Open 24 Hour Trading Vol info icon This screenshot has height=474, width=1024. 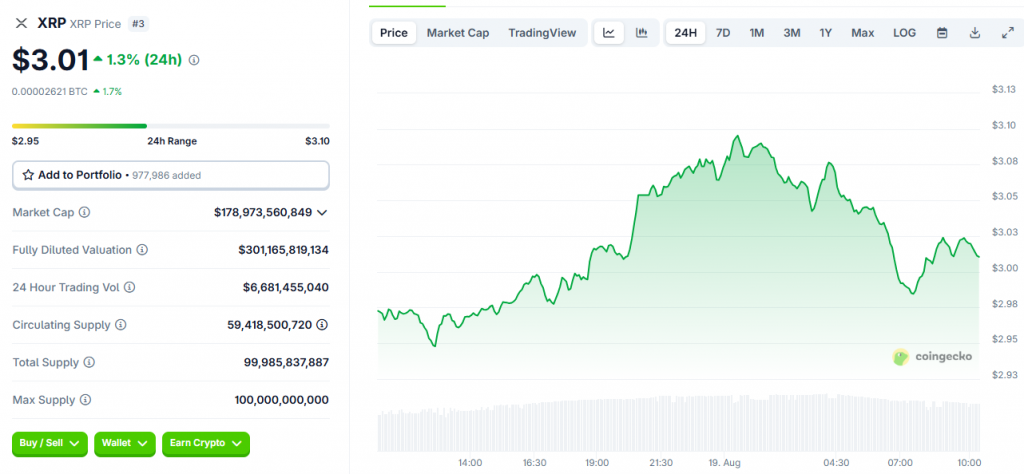pos(129,287)
